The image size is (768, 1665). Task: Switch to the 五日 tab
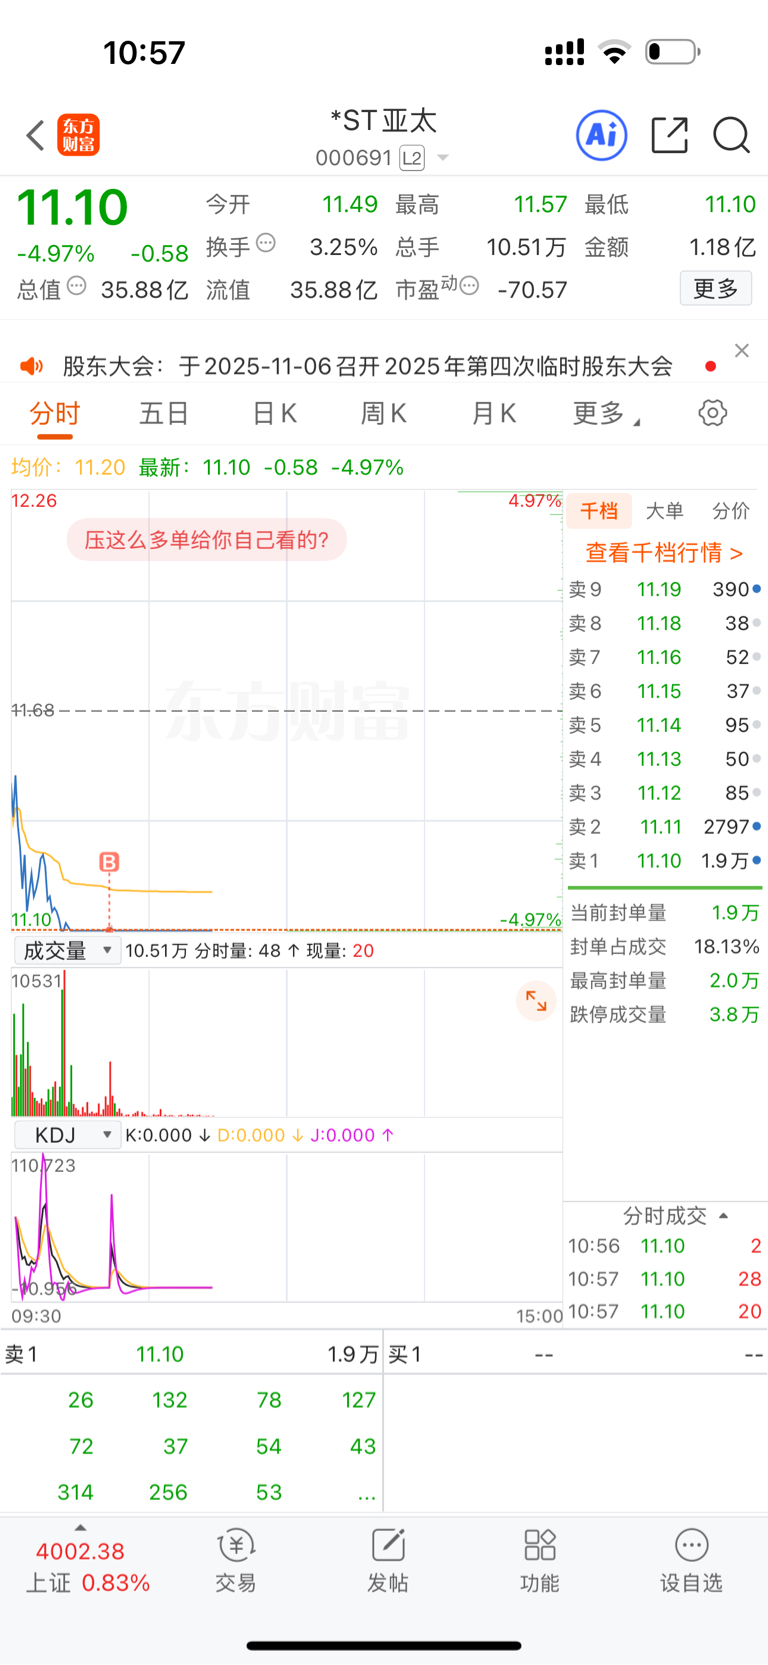(x=164, y=414)
